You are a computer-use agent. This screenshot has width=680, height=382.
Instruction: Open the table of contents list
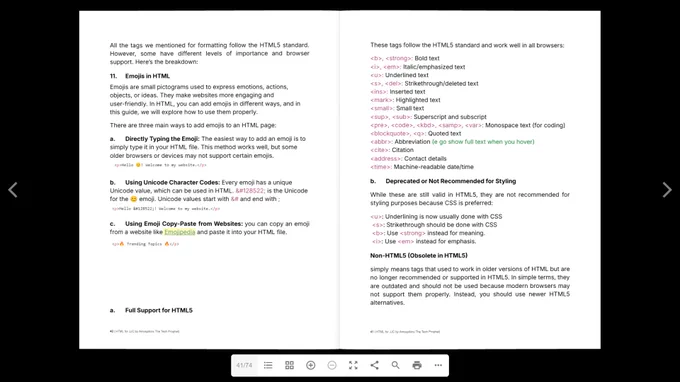coord(268,365)
